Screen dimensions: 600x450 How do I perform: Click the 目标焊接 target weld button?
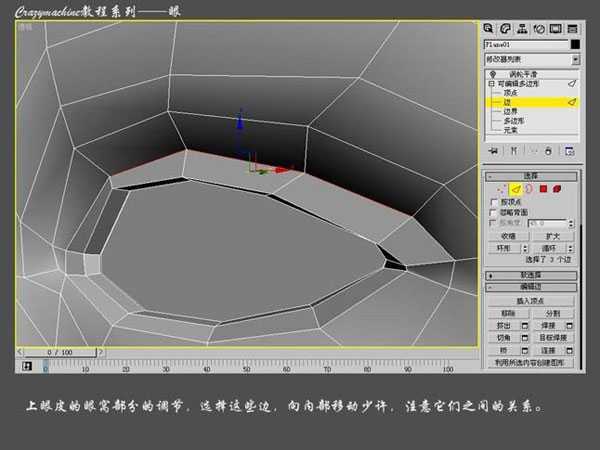tap(553, 338)
